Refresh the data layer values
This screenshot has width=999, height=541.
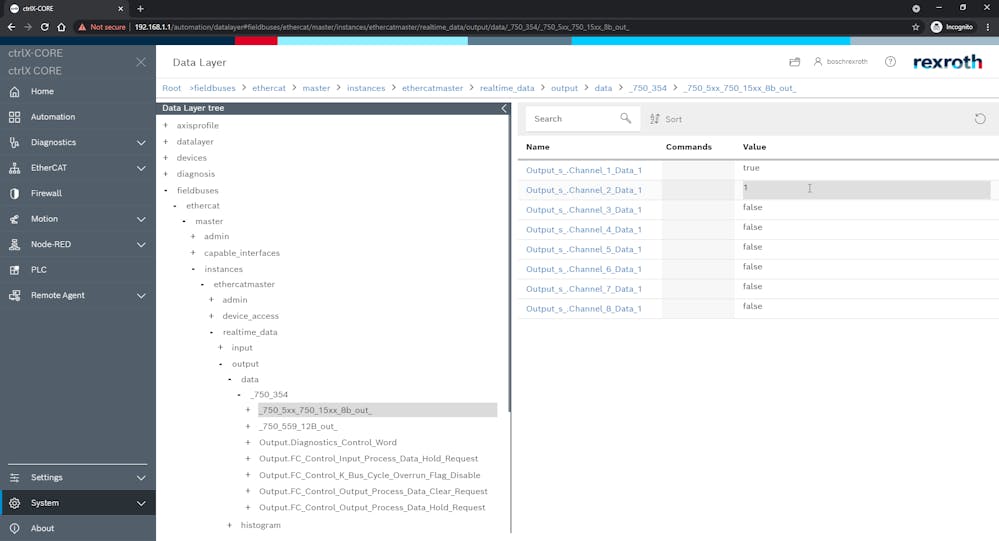point(980,119)
